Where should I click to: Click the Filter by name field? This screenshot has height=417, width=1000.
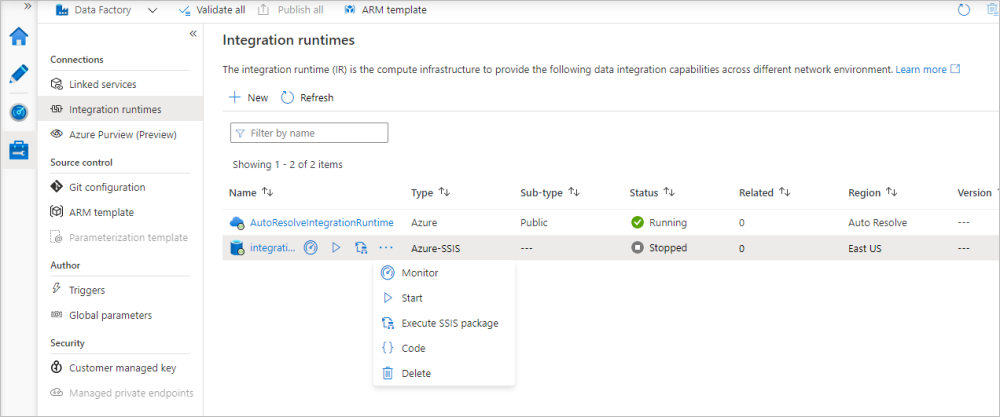(309, 133)
